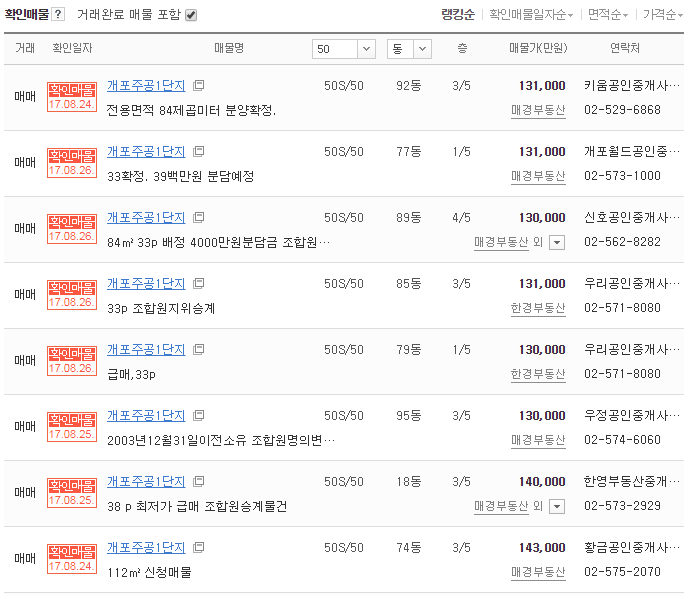Open 한경부동산 source link on 85동 row
691x595 pixels.
click(x=538, y=308)
